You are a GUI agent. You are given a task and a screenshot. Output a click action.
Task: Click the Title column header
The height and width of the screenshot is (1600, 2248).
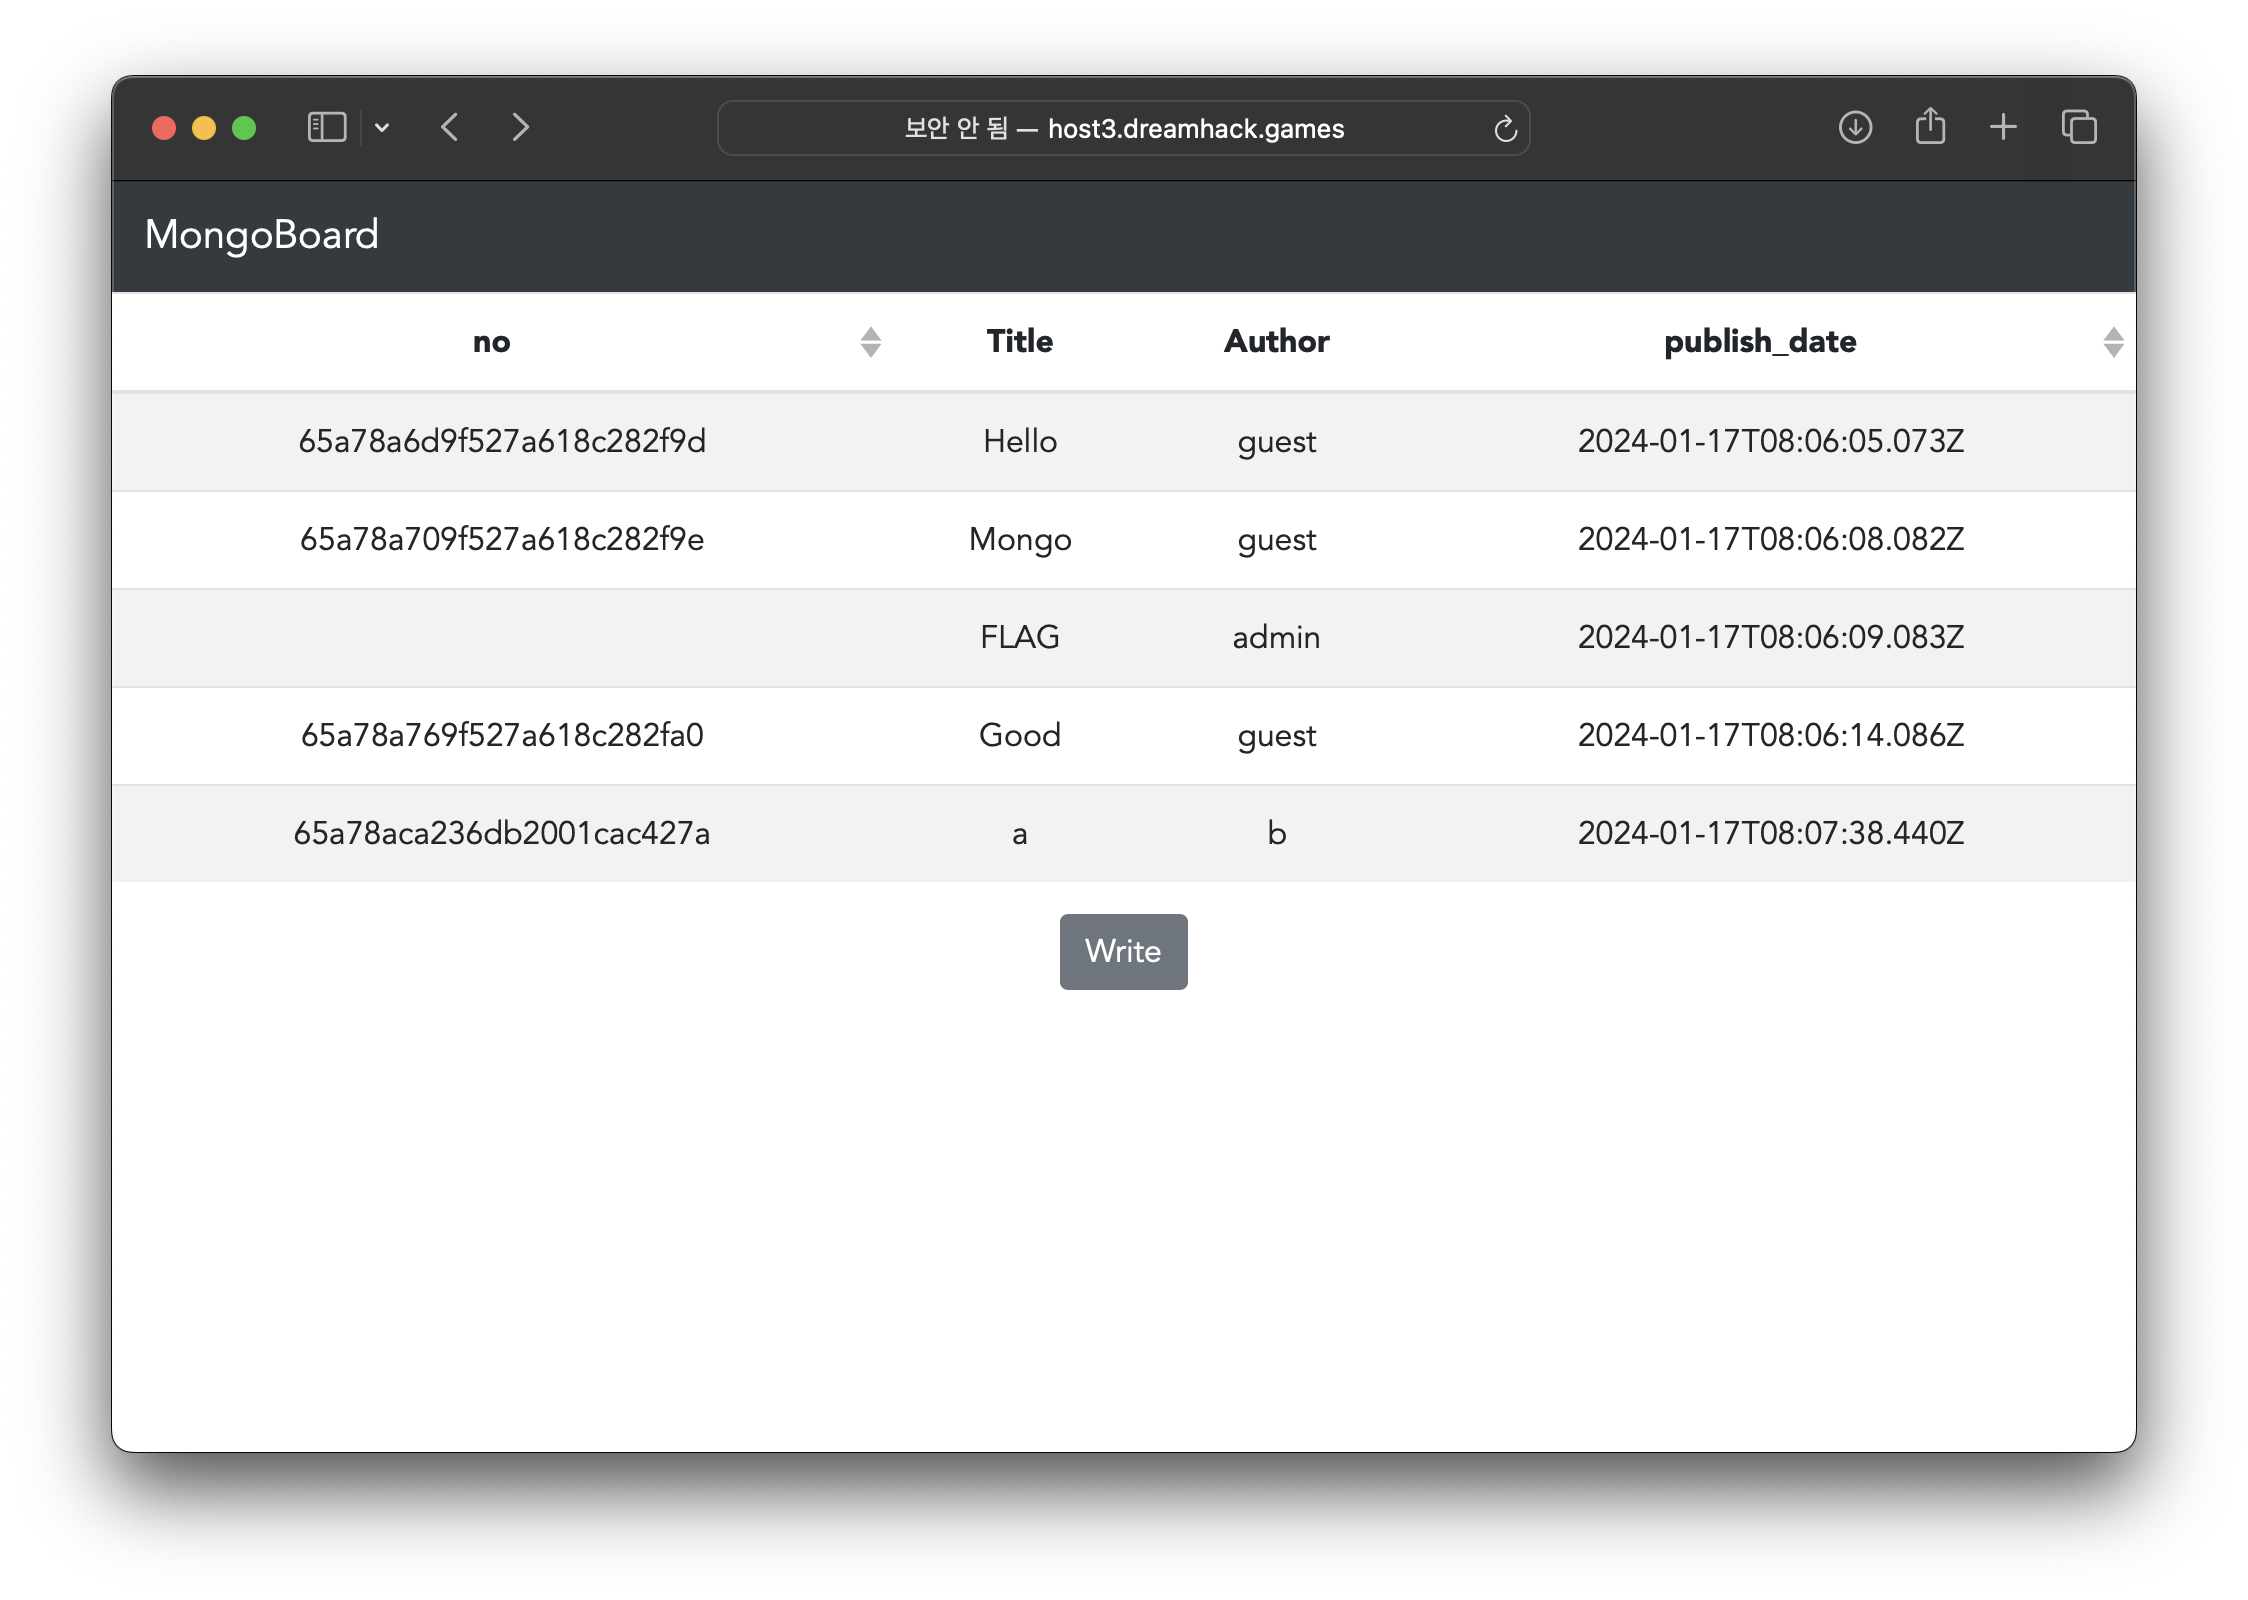tap(1019, 342)
